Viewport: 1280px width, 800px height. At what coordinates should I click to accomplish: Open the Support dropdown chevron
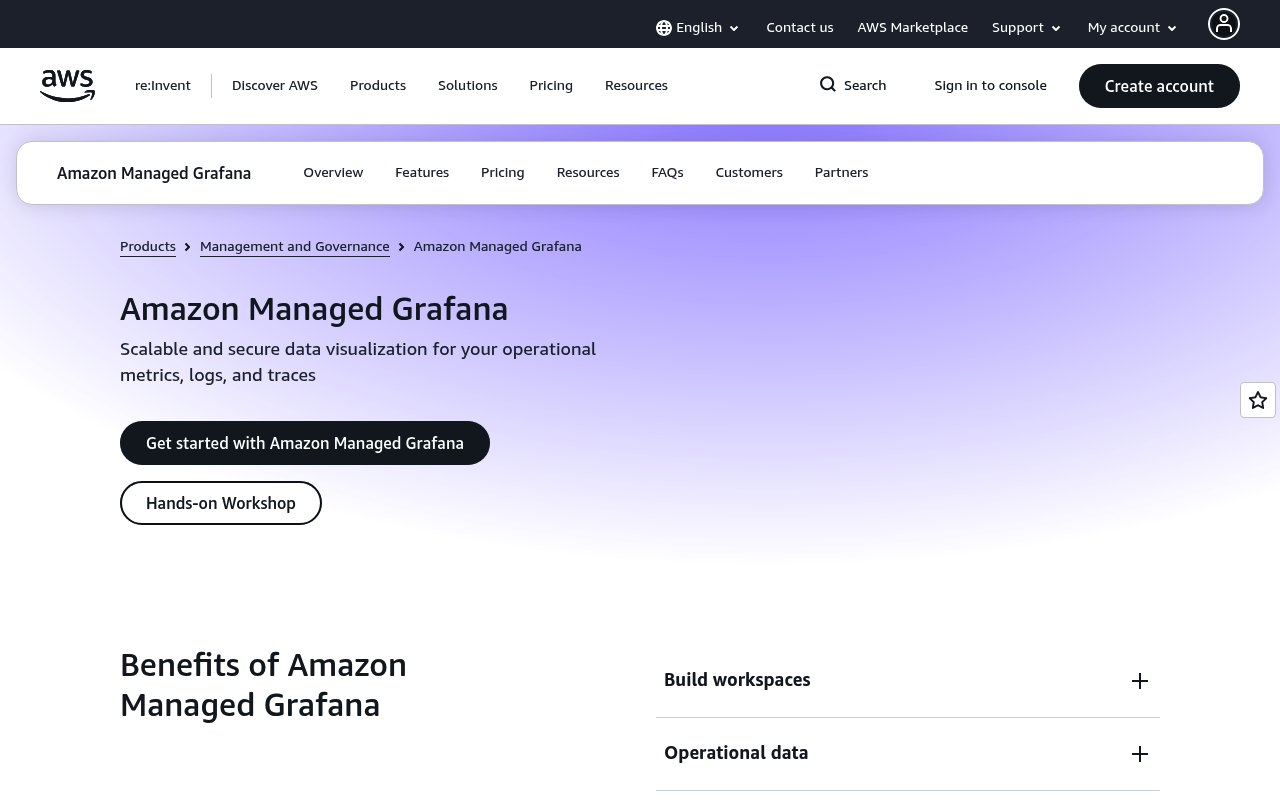(x=1056, y=29)
